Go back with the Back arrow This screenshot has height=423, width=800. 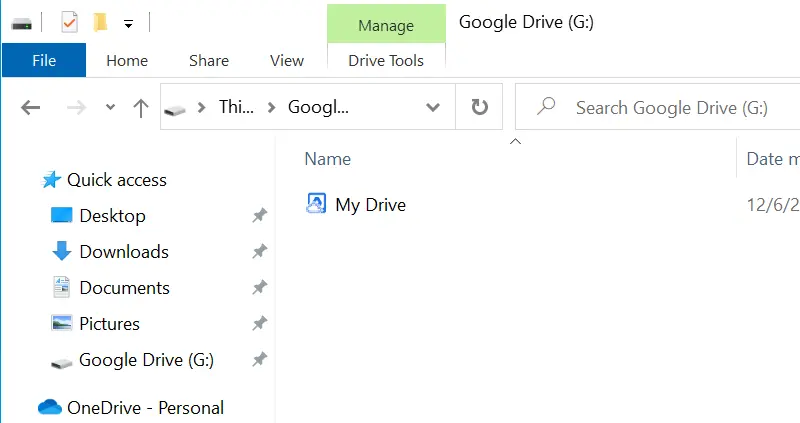(31, 107)
